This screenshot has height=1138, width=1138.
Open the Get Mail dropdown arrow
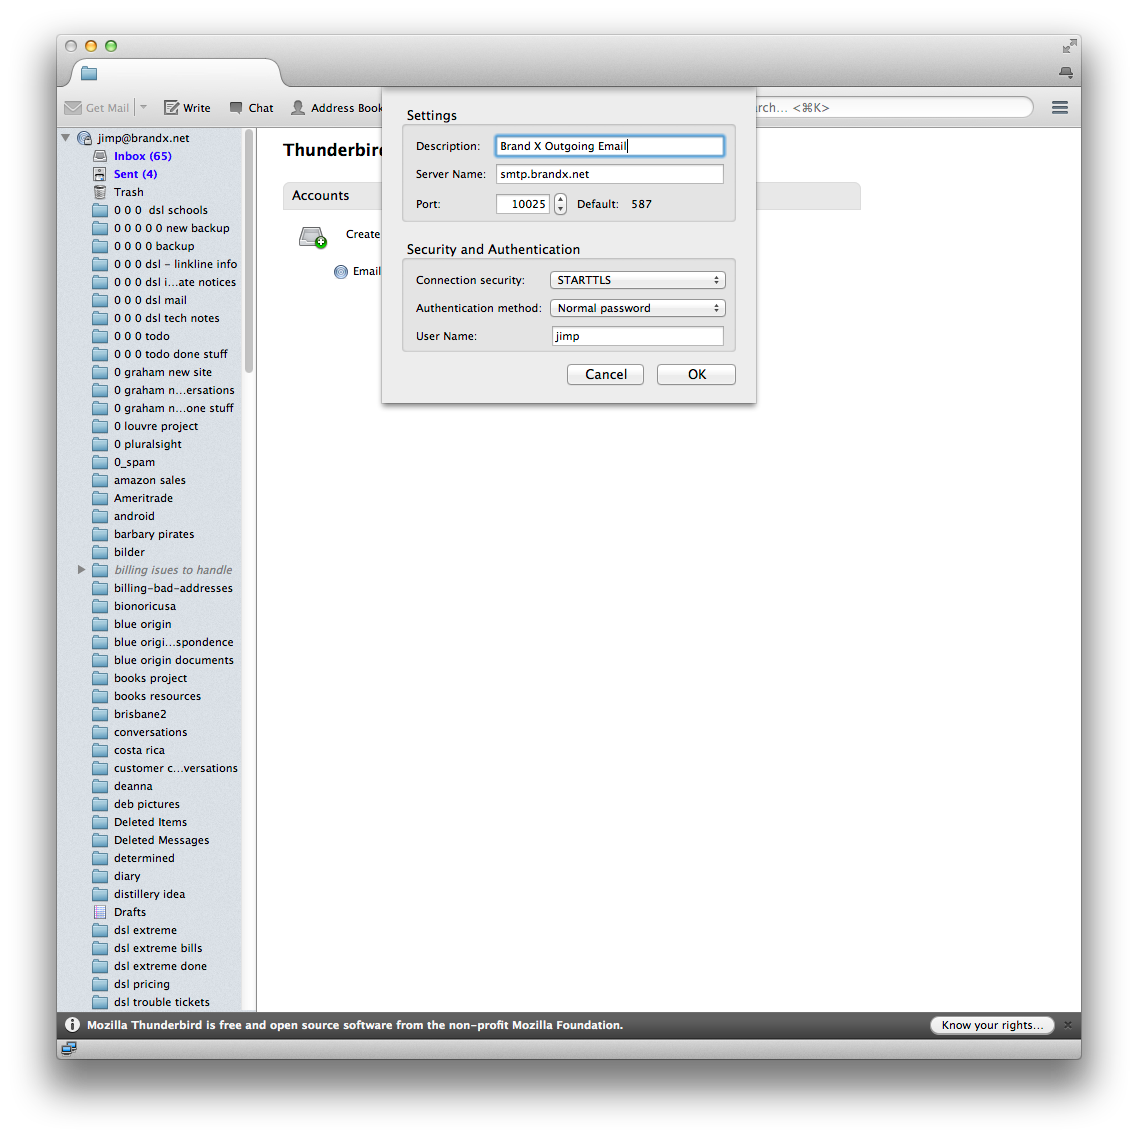[144, 107]
